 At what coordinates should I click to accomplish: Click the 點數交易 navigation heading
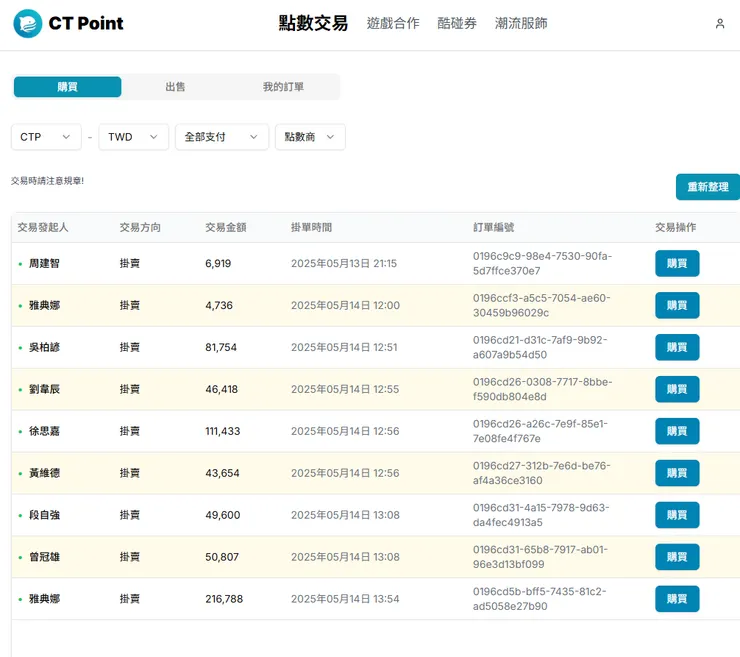pos(313,24)
